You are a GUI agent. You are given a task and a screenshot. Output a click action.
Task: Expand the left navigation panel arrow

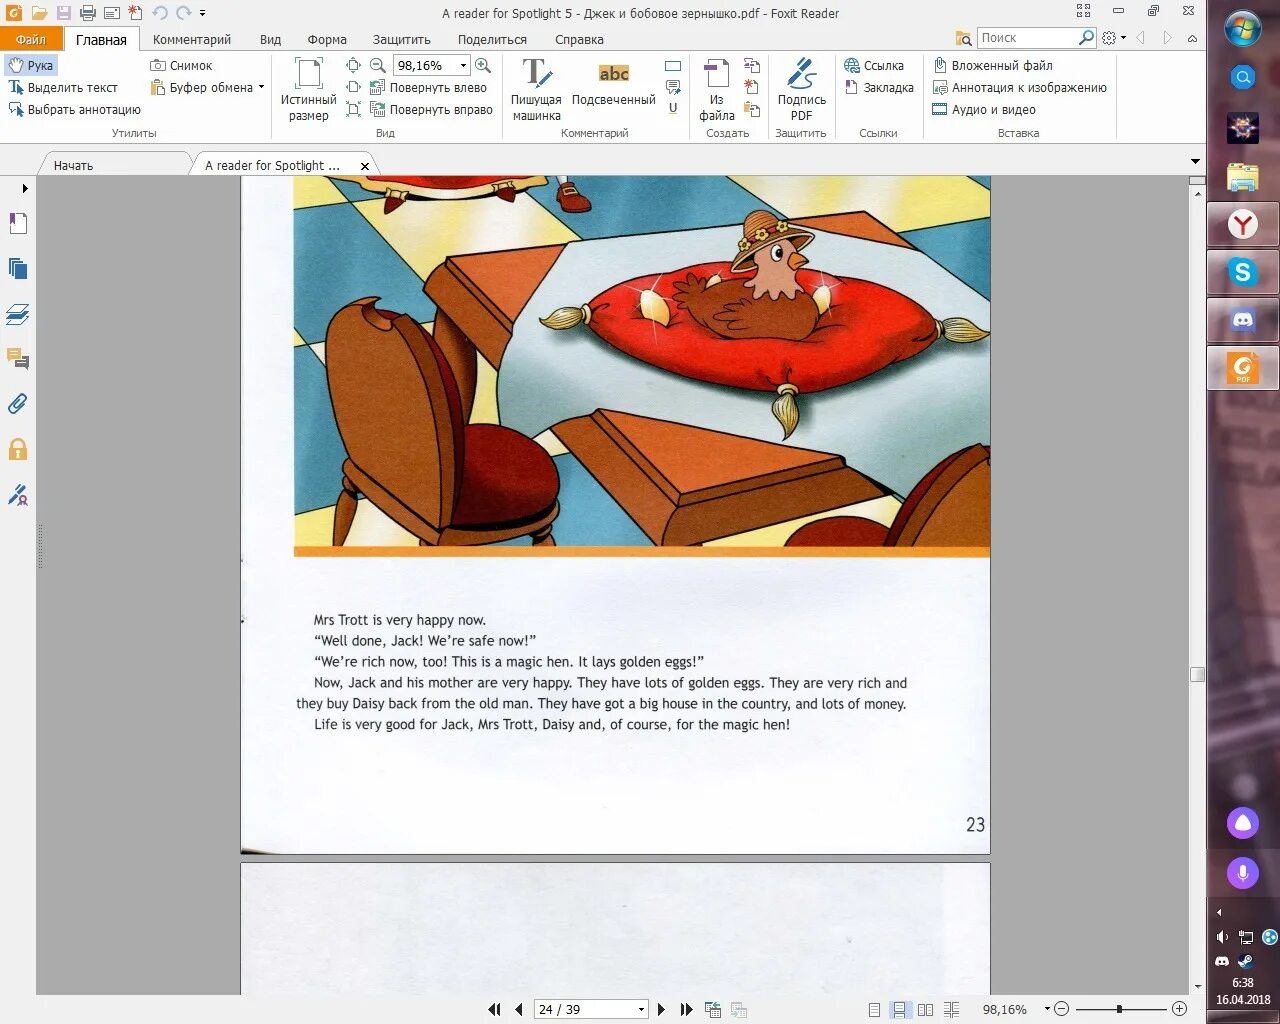click(25, 188)
